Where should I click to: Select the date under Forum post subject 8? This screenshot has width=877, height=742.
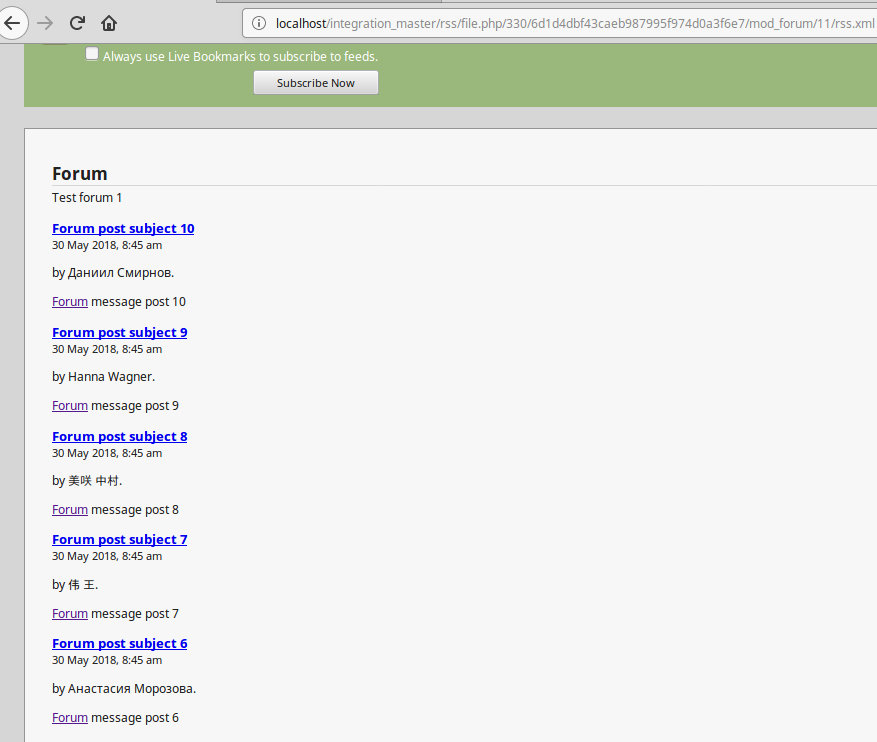(x=107, y=453)
